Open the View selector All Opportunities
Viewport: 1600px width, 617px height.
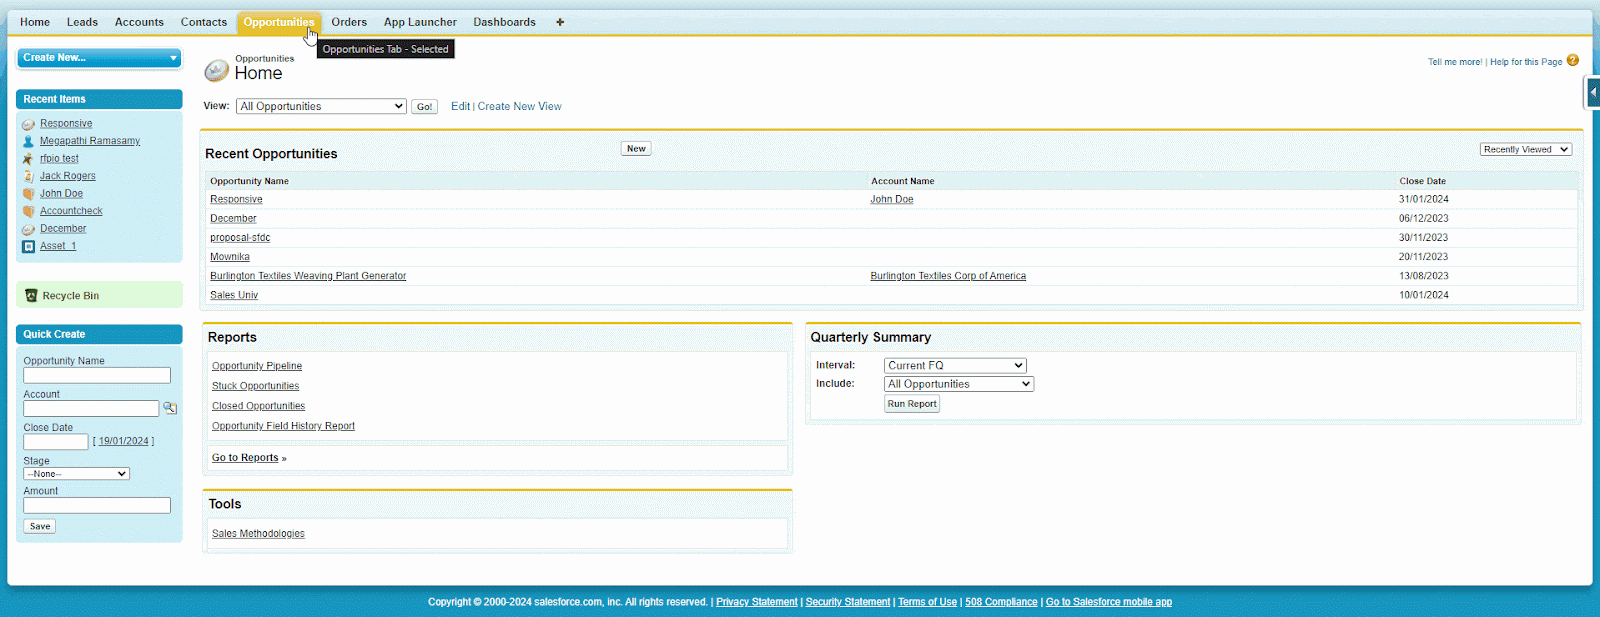[x=321, y=106]
